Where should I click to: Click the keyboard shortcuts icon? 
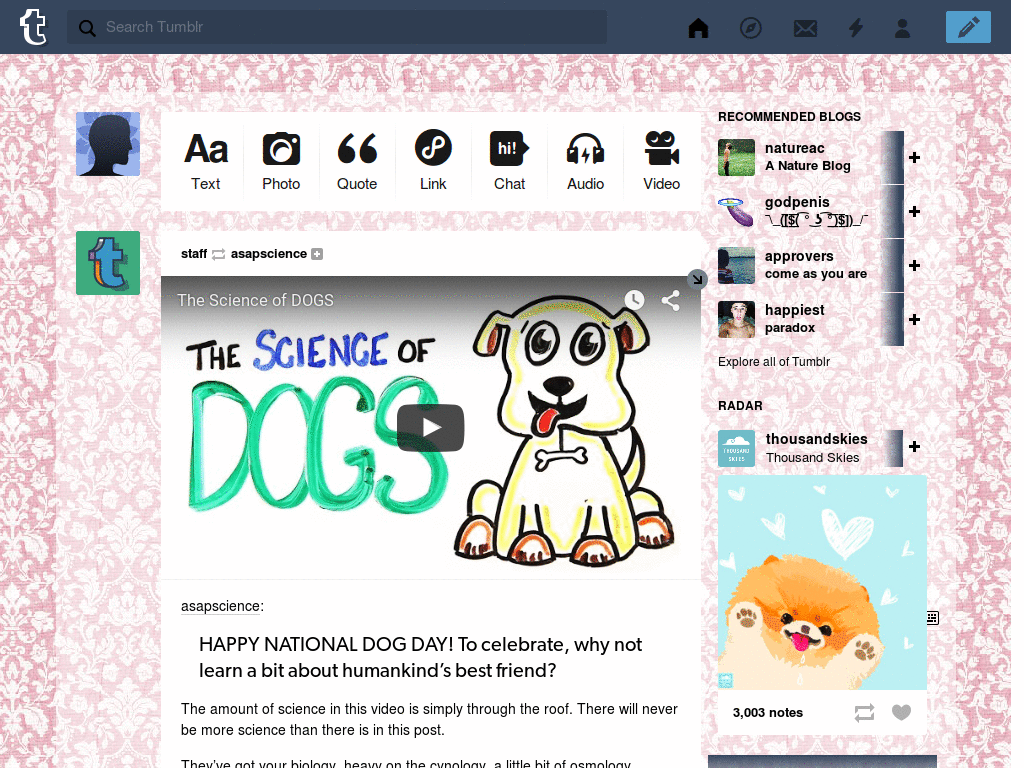coord(932,618)
